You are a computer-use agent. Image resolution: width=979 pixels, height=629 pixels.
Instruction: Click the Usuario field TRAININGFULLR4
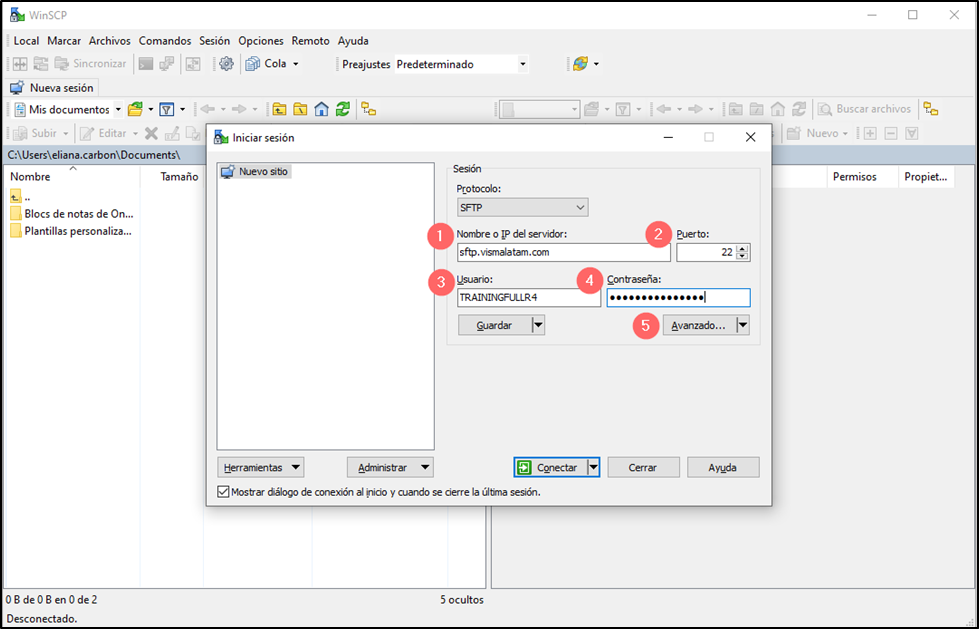tap(529, 297)
